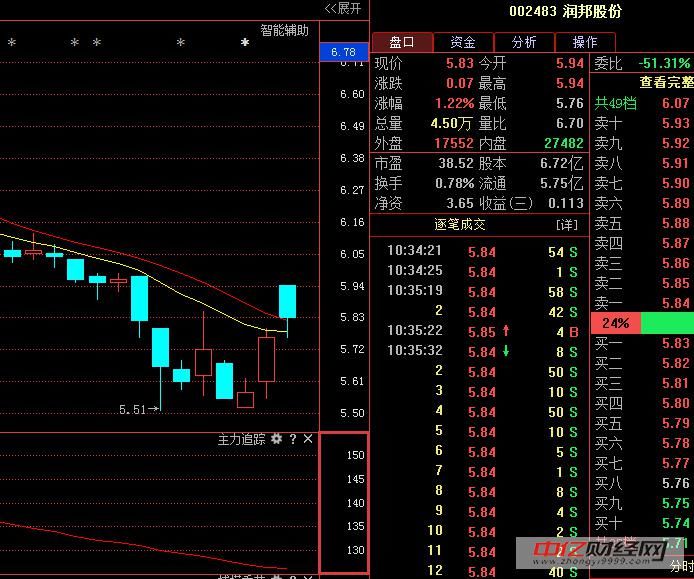This screenshot has width=694, height=579.
Task: Click the red up arrow beside 5.85
Action: point(506,331)
